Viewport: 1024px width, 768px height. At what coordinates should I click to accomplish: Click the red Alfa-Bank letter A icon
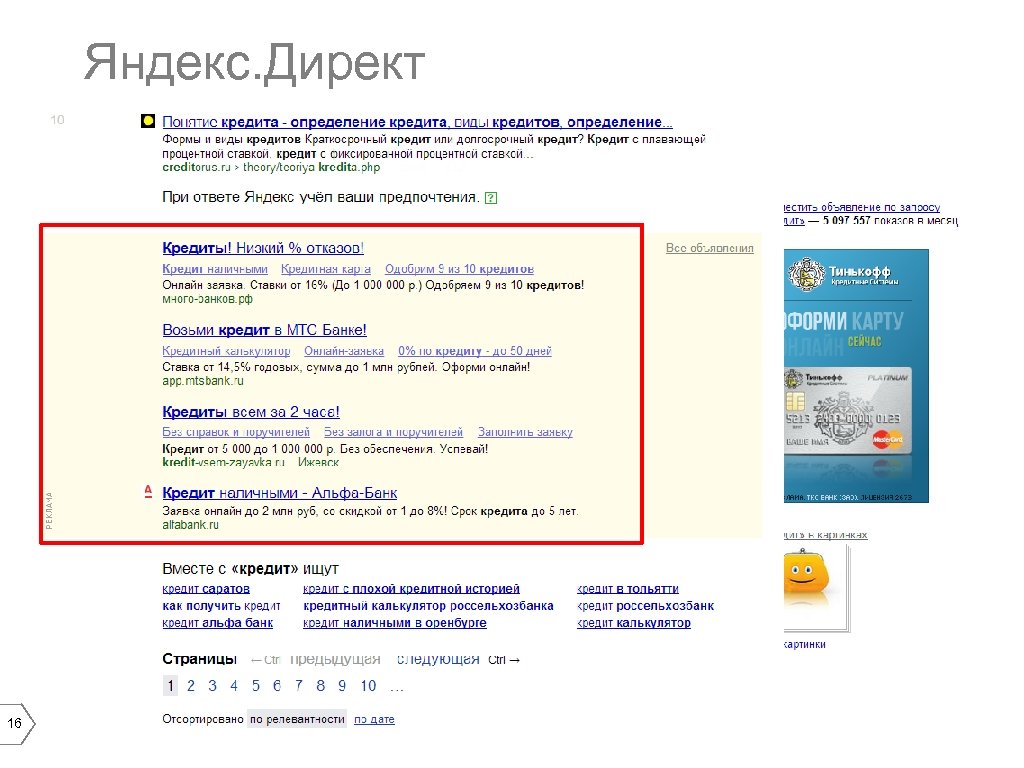(x=148, y=492)
